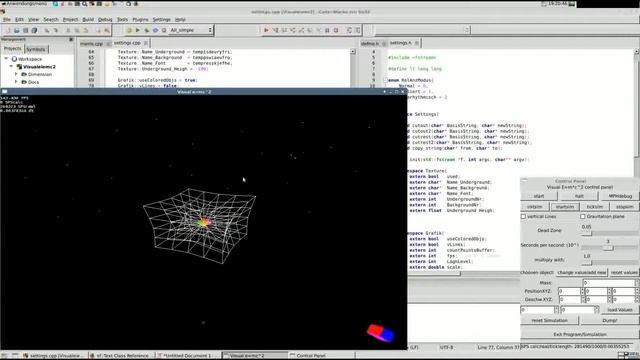Viewport: 640px width, 360px height.
Task: Click the load Values button
Action: pyautogui.click(x=620, y=310)
